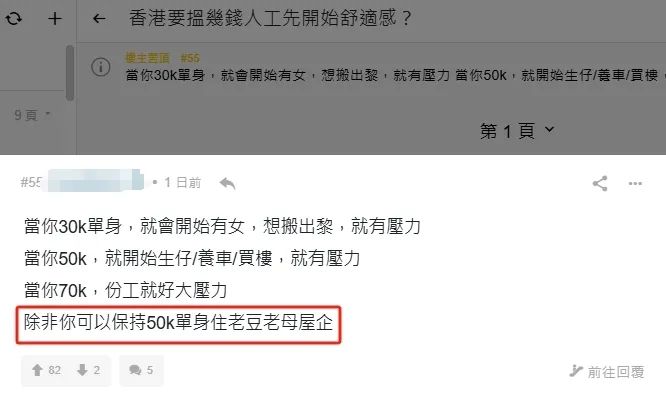The height and width of the screenshot is (400, 666).
Task: Click the highlighted line 除非你可以保持50k
Action: tap(178, 323)
